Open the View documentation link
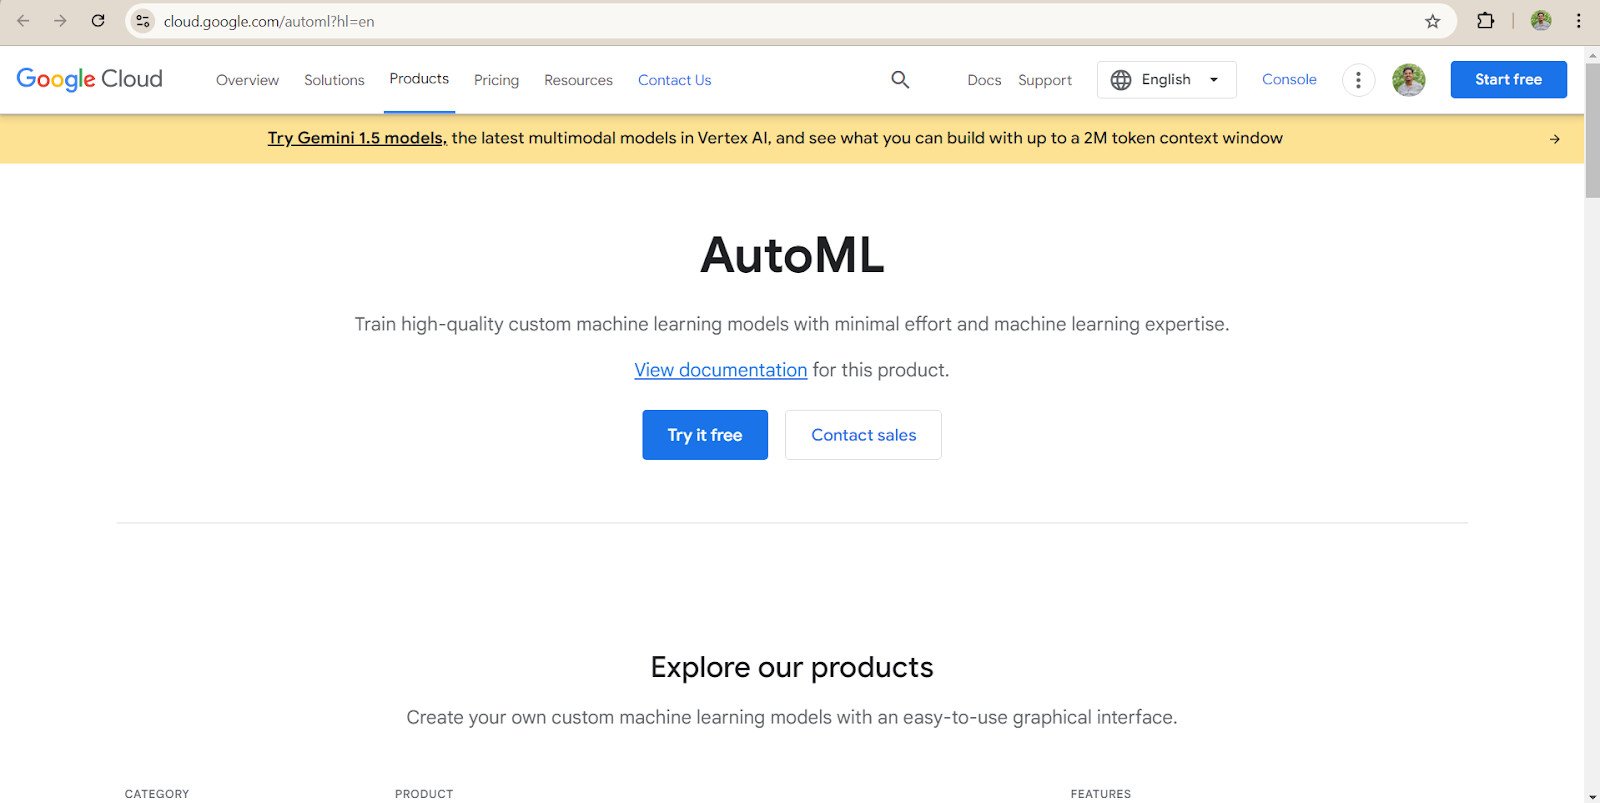This screenshot has width=1600, height=803. pyautogui.click(x=720, y=370)
